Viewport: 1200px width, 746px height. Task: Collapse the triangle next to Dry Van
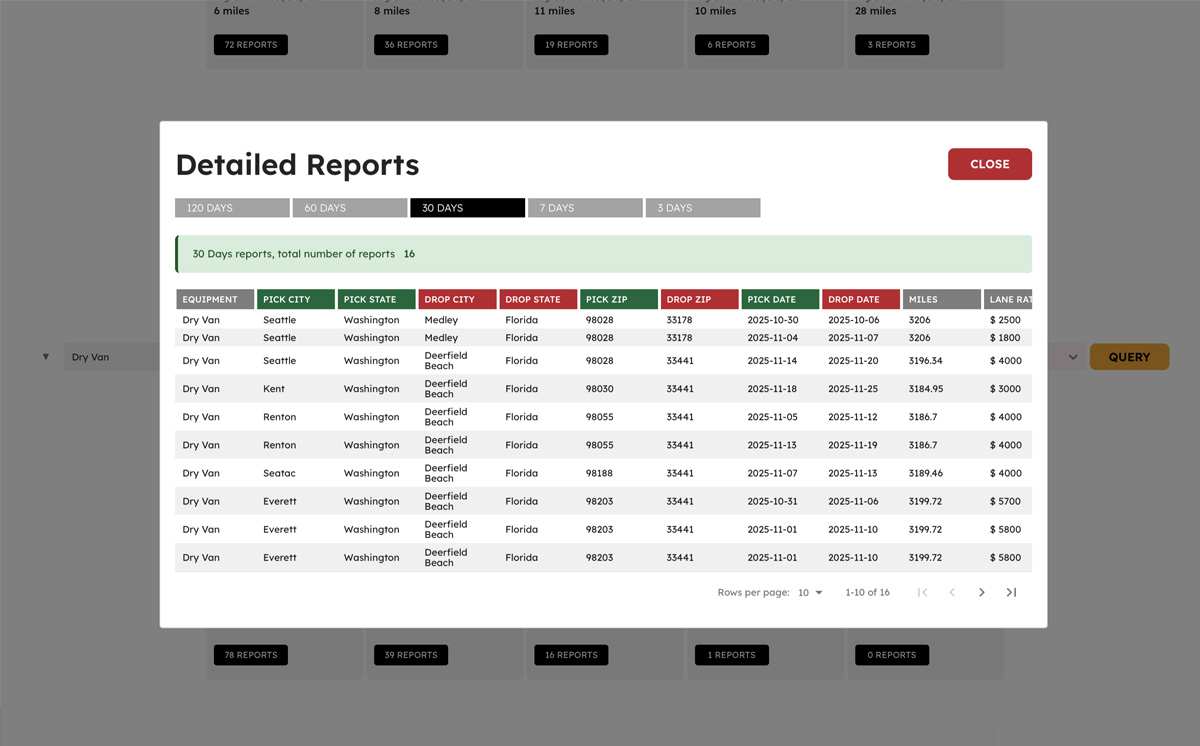[45, 357]
